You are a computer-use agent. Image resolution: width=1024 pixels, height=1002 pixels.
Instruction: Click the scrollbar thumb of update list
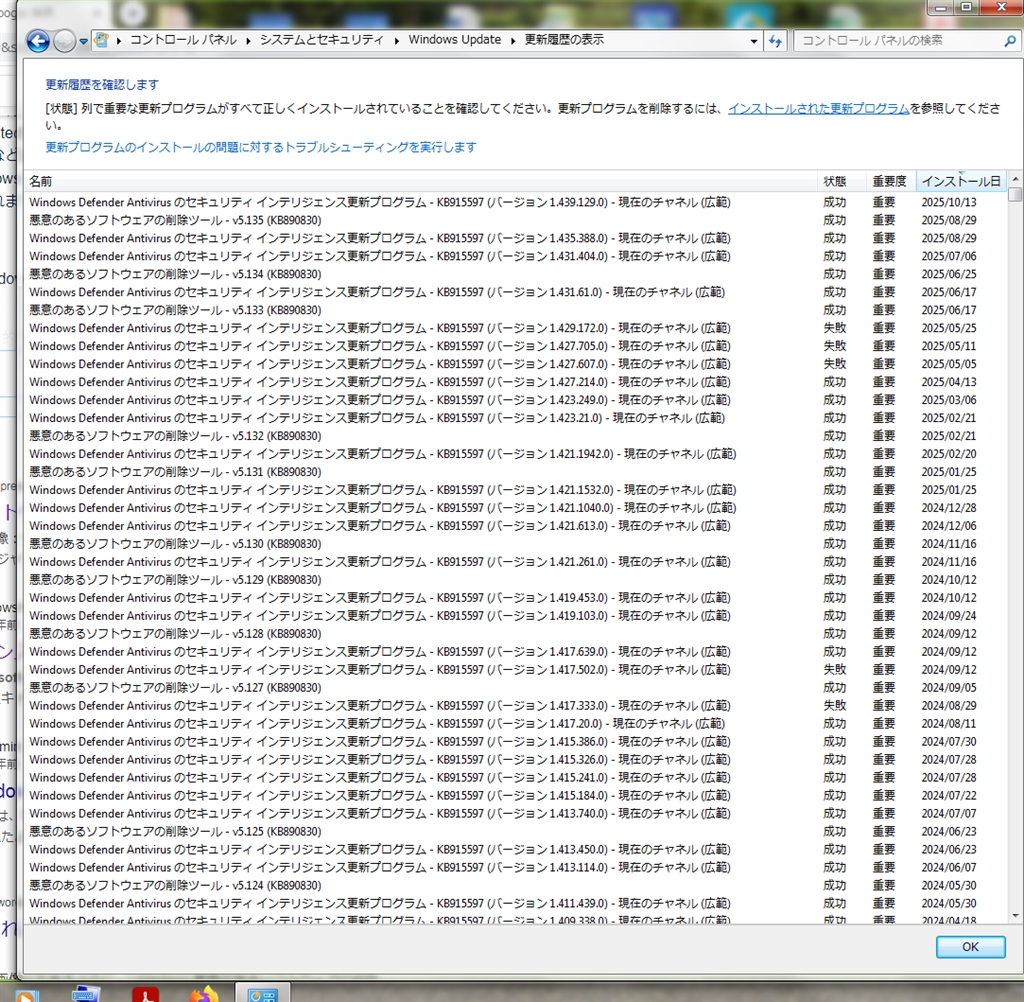1015,195
